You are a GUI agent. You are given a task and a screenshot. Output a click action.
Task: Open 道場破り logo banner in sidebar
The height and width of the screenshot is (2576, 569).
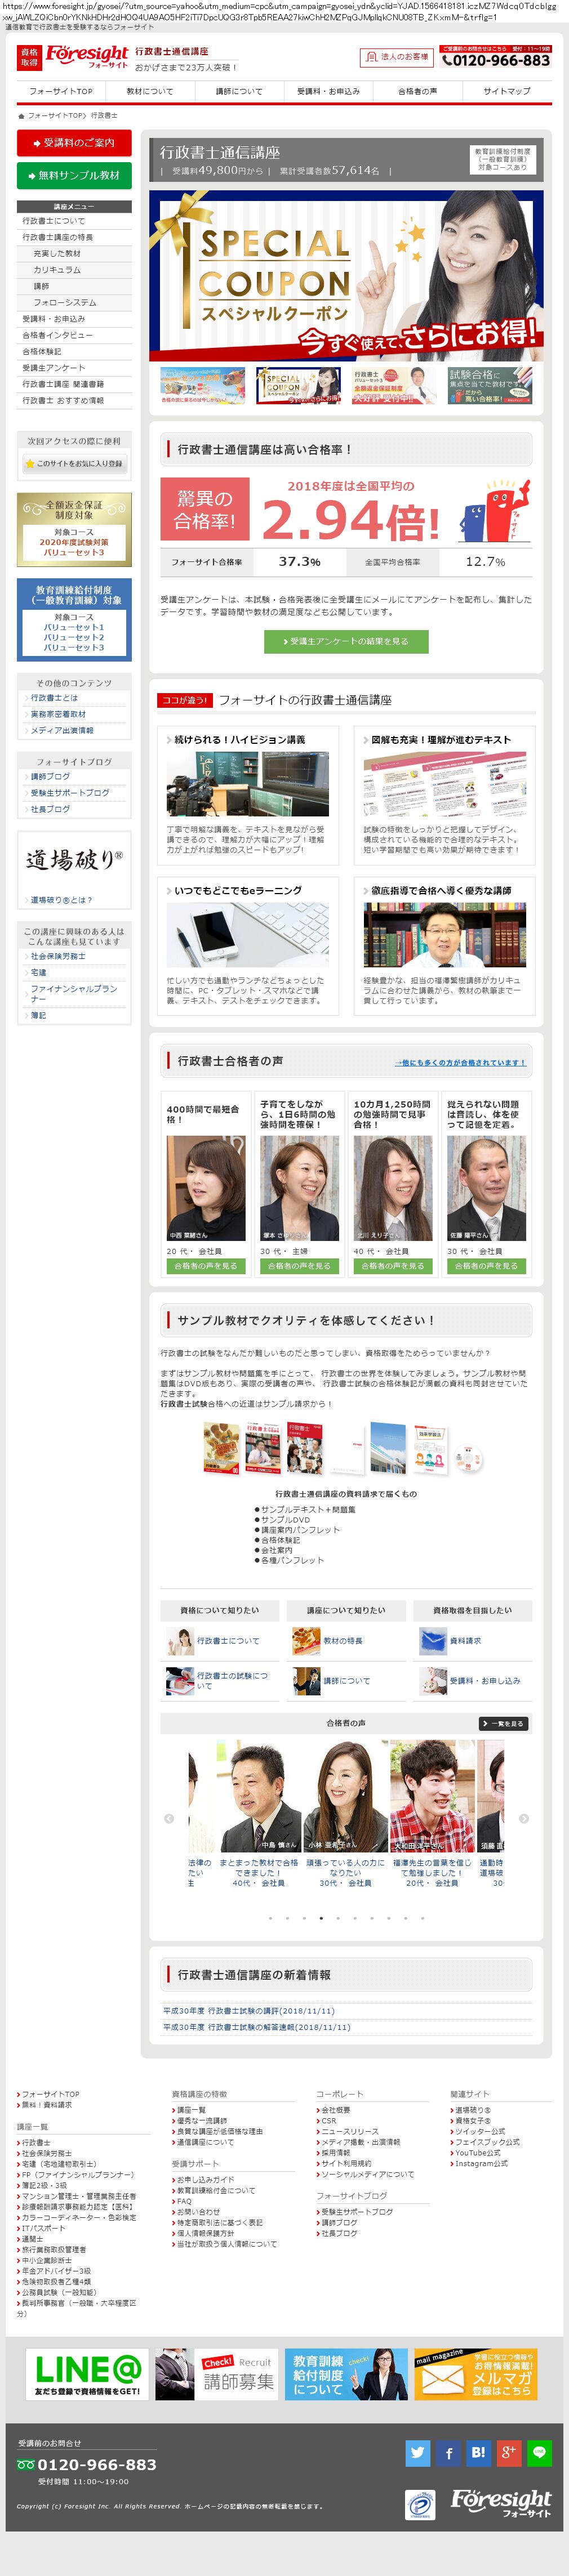(74, 860)
